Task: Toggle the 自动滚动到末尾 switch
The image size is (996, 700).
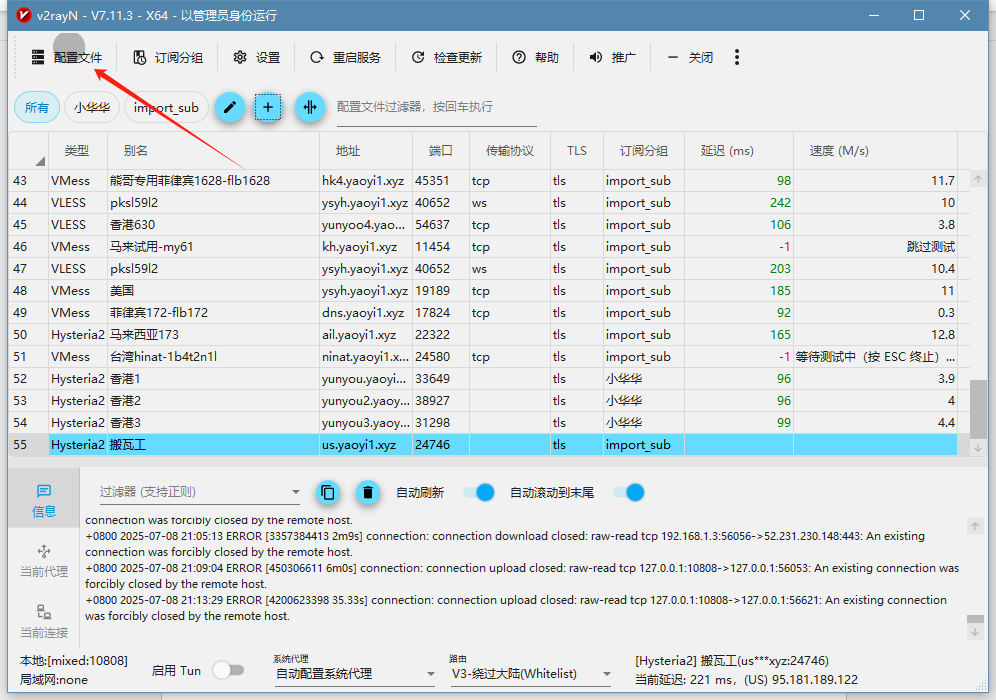Action: click(629, 492)
